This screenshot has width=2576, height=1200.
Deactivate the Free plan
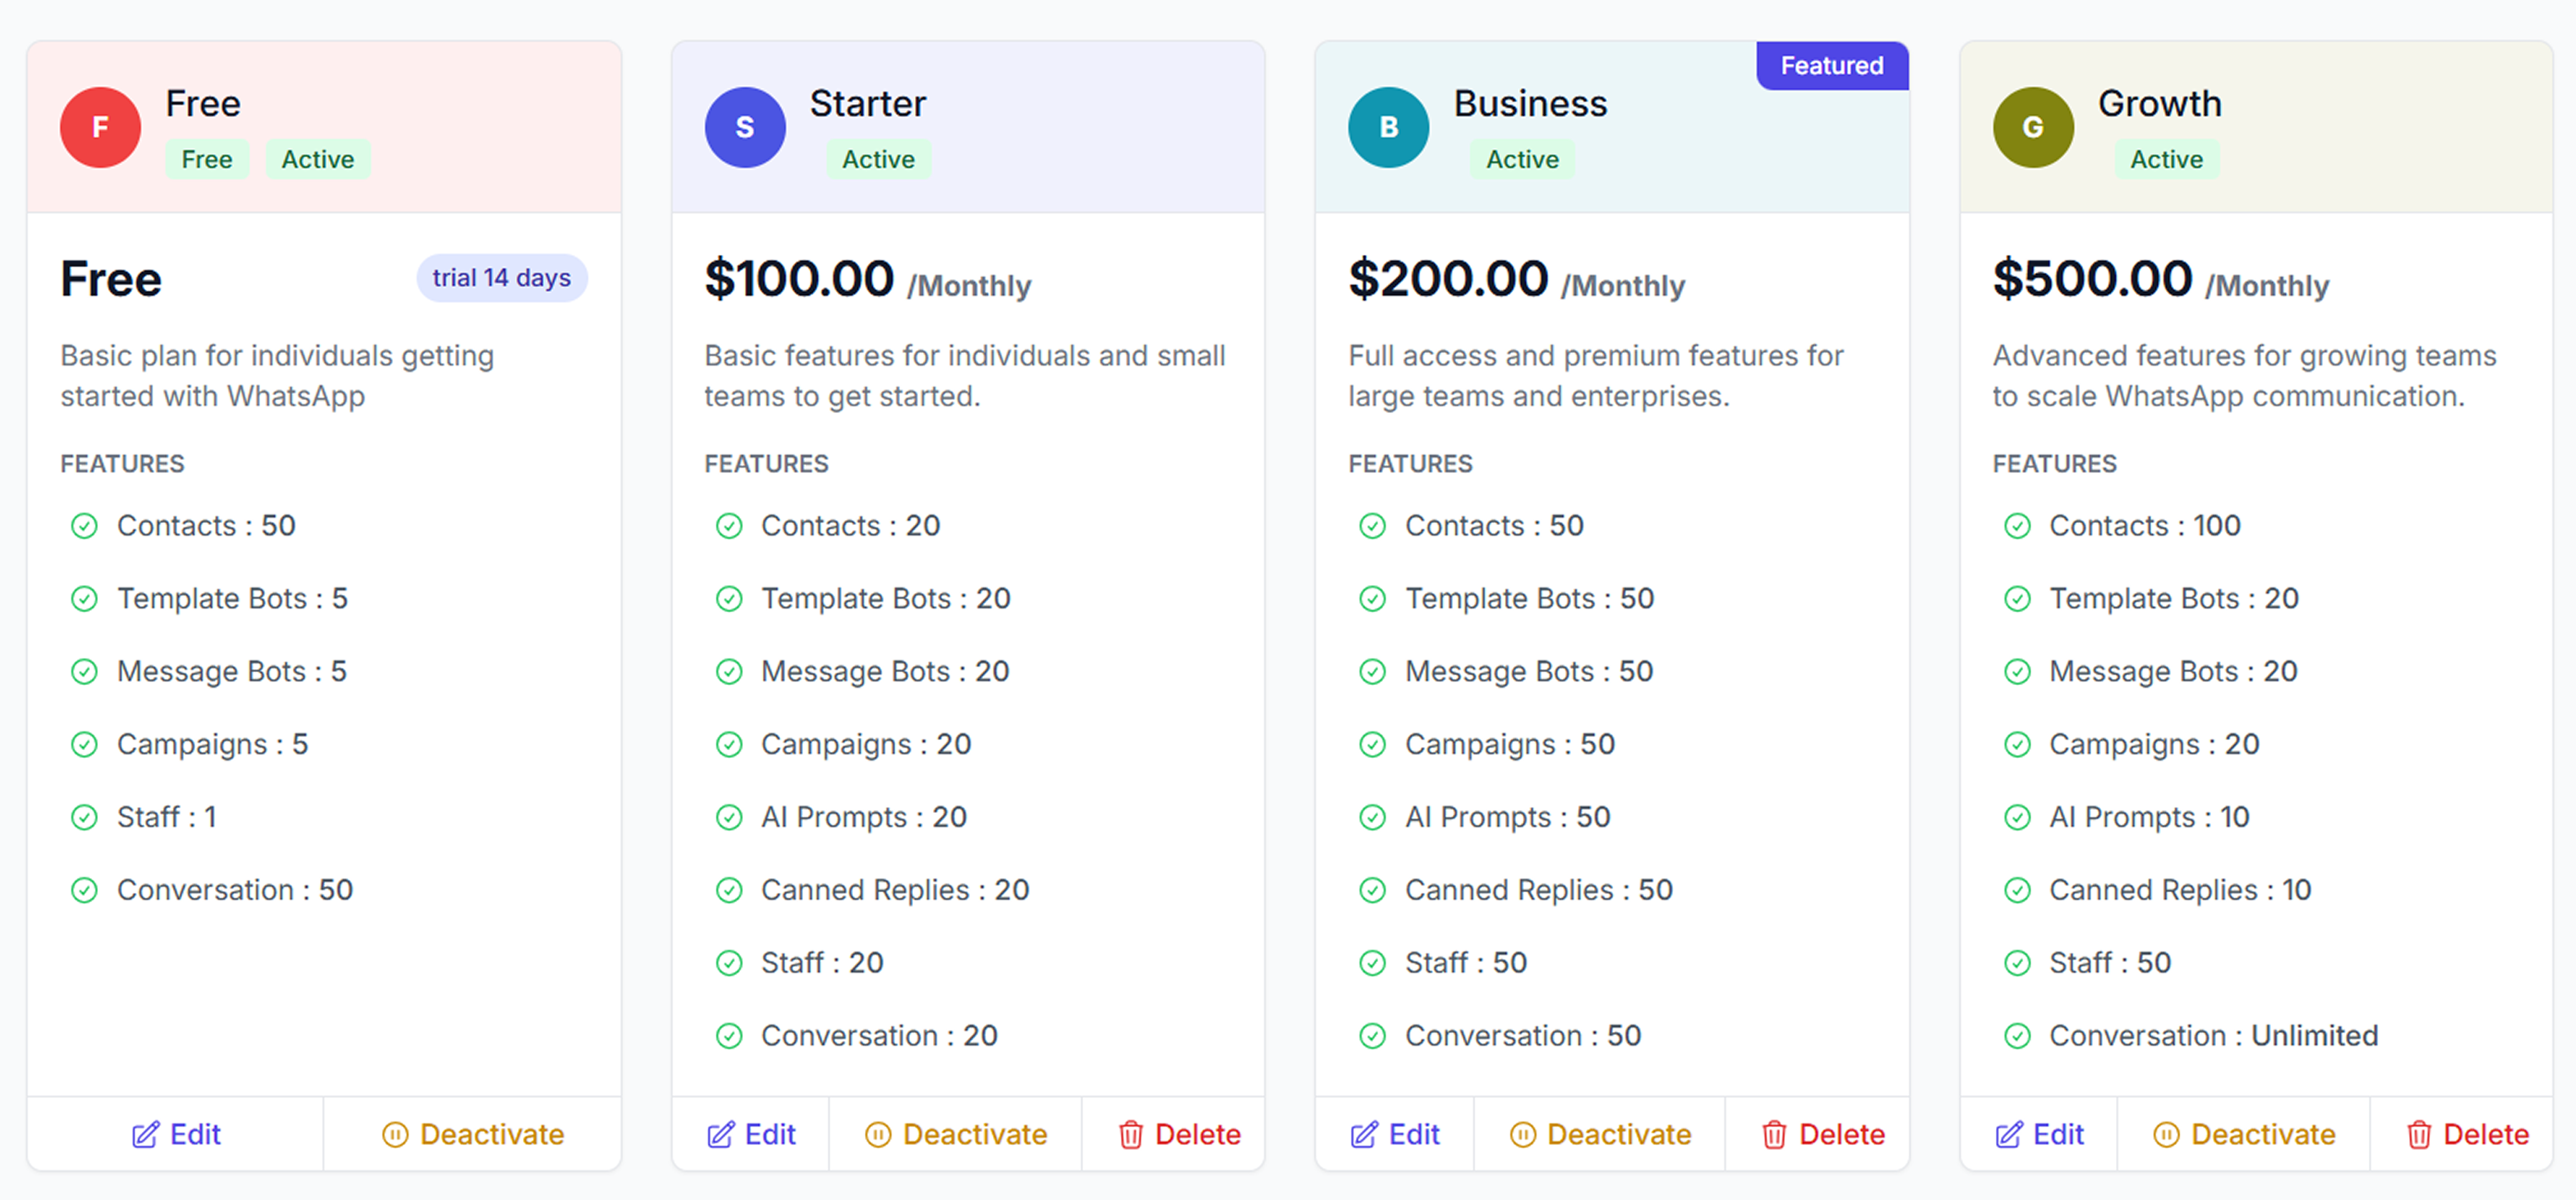[x=472, y=1134]
